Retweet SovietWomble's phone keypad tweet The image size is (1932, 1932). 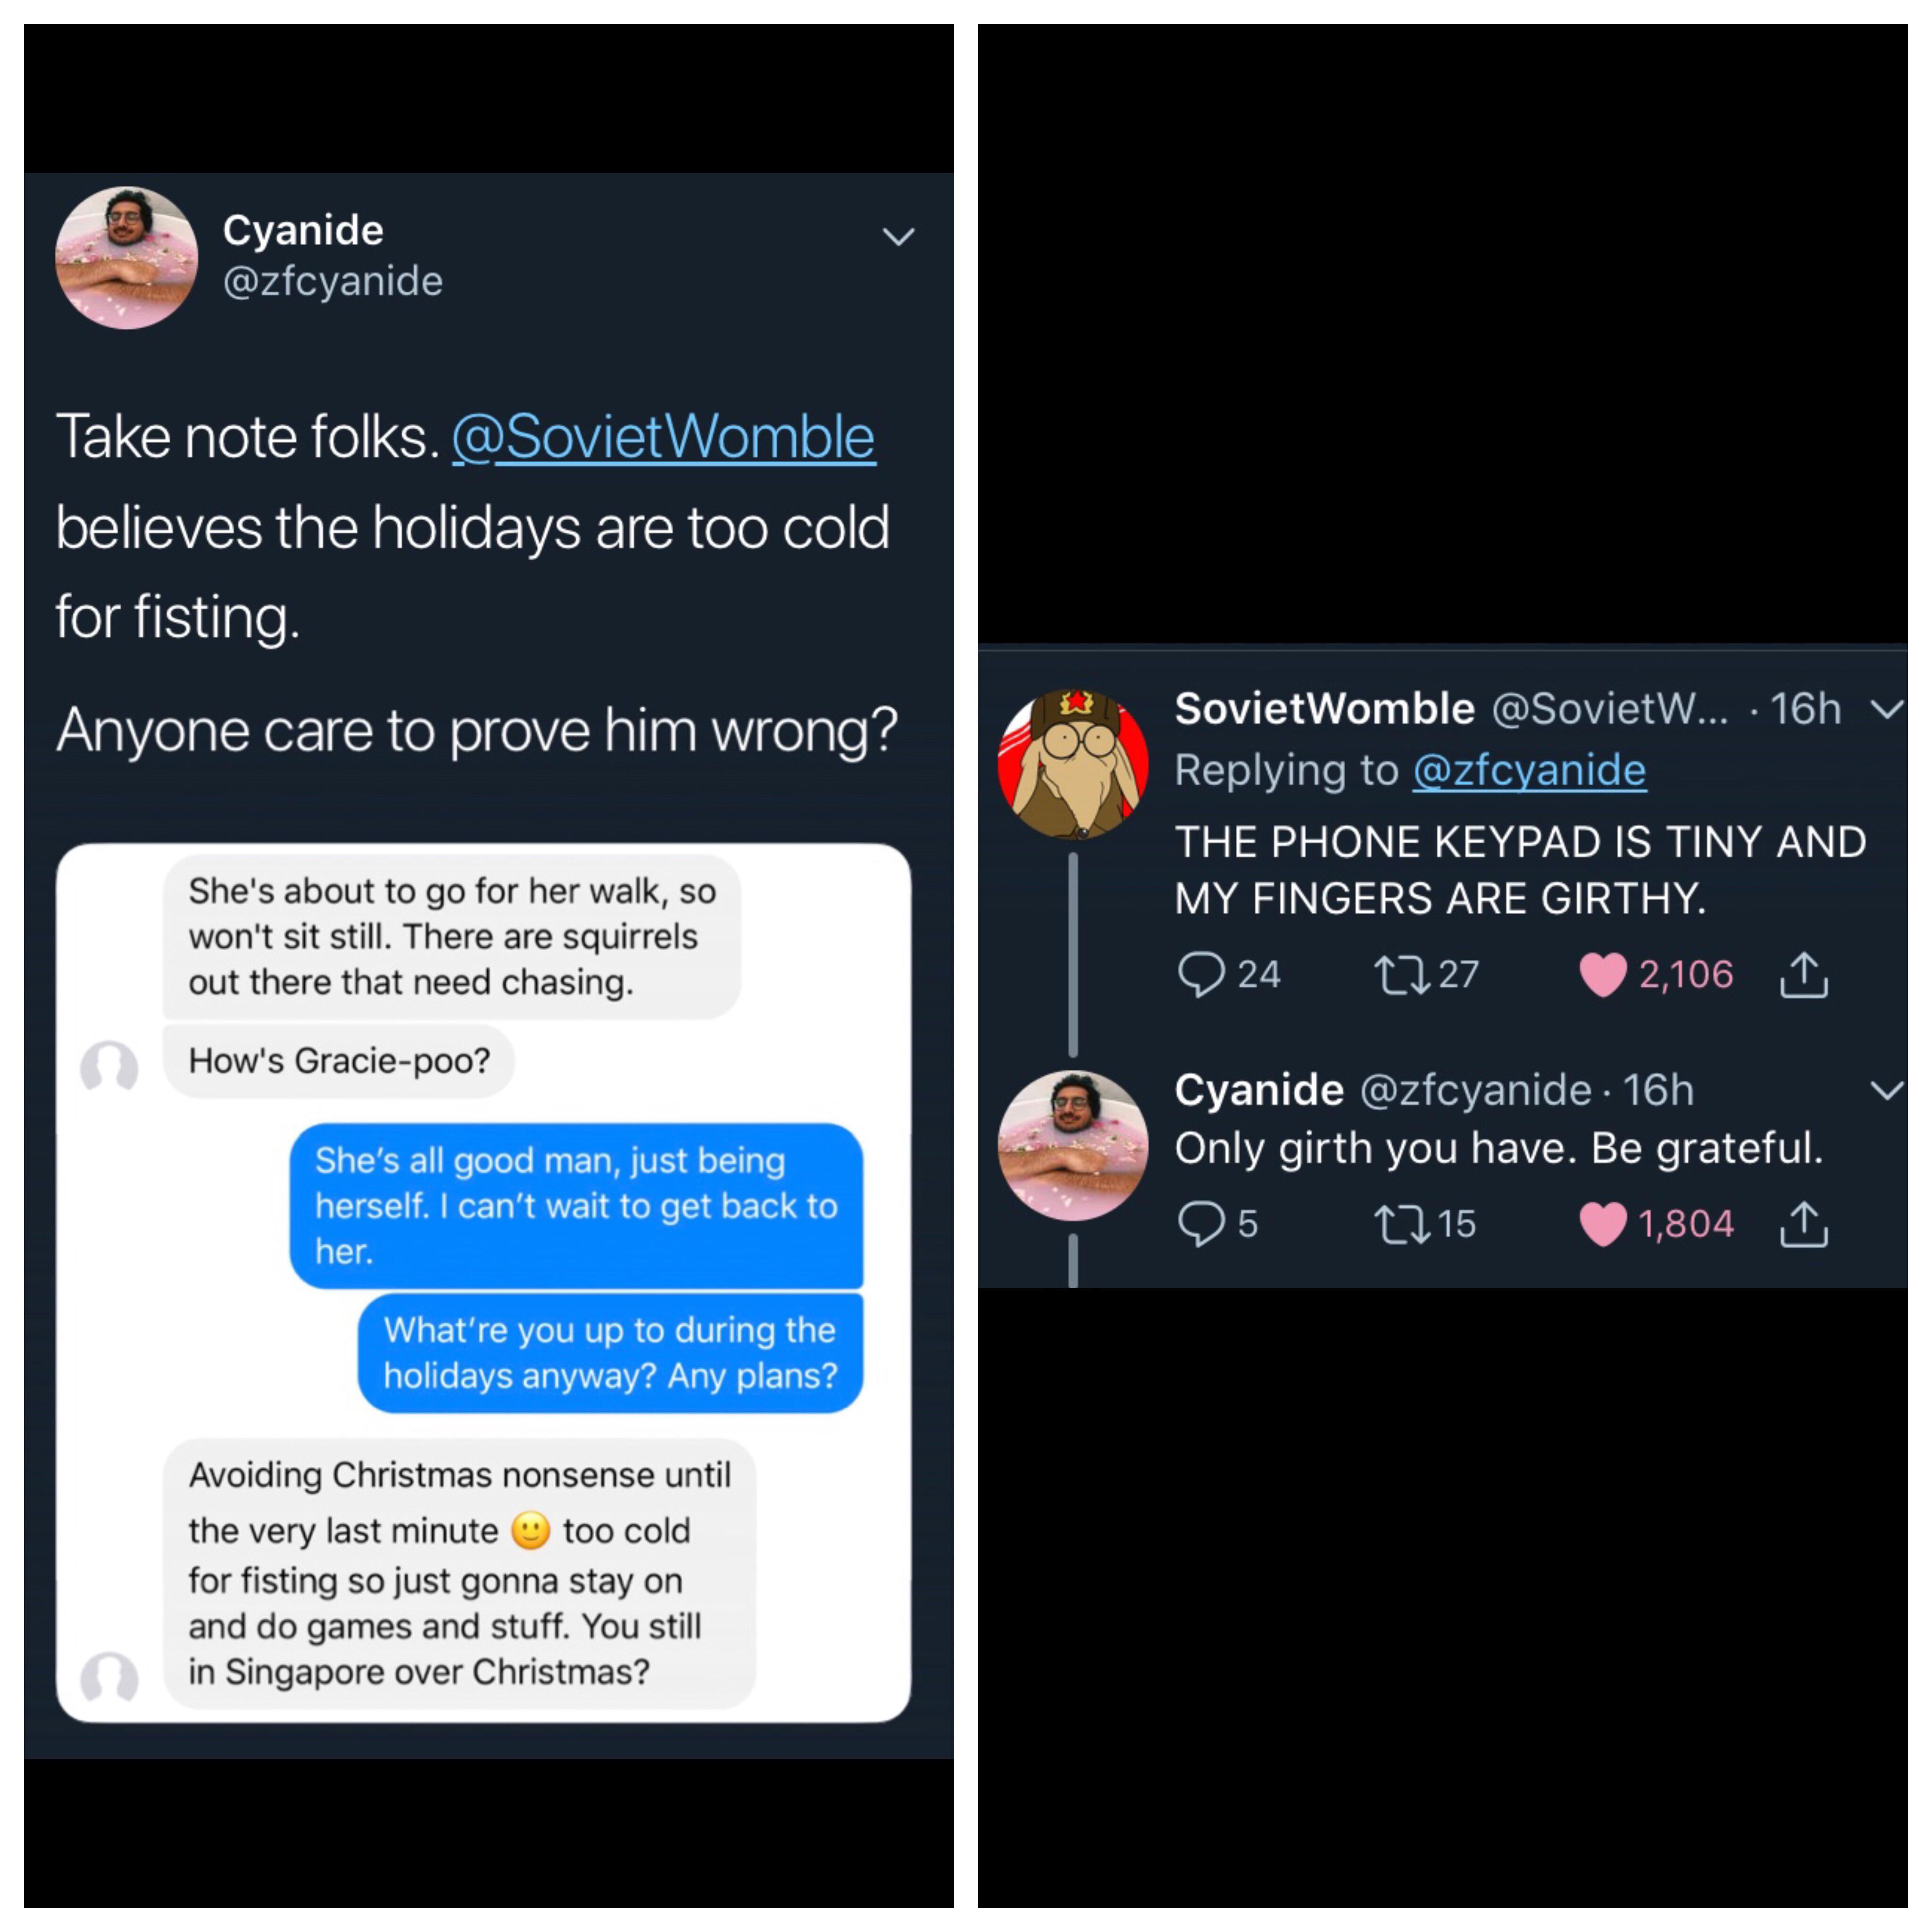1402,974
